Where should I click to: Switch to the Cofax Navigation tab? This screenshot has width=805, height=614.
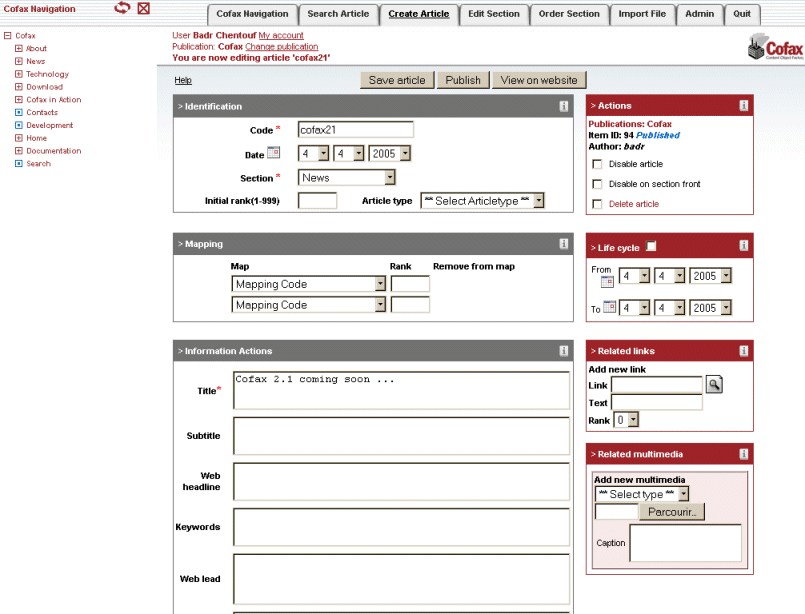point(252,14)
